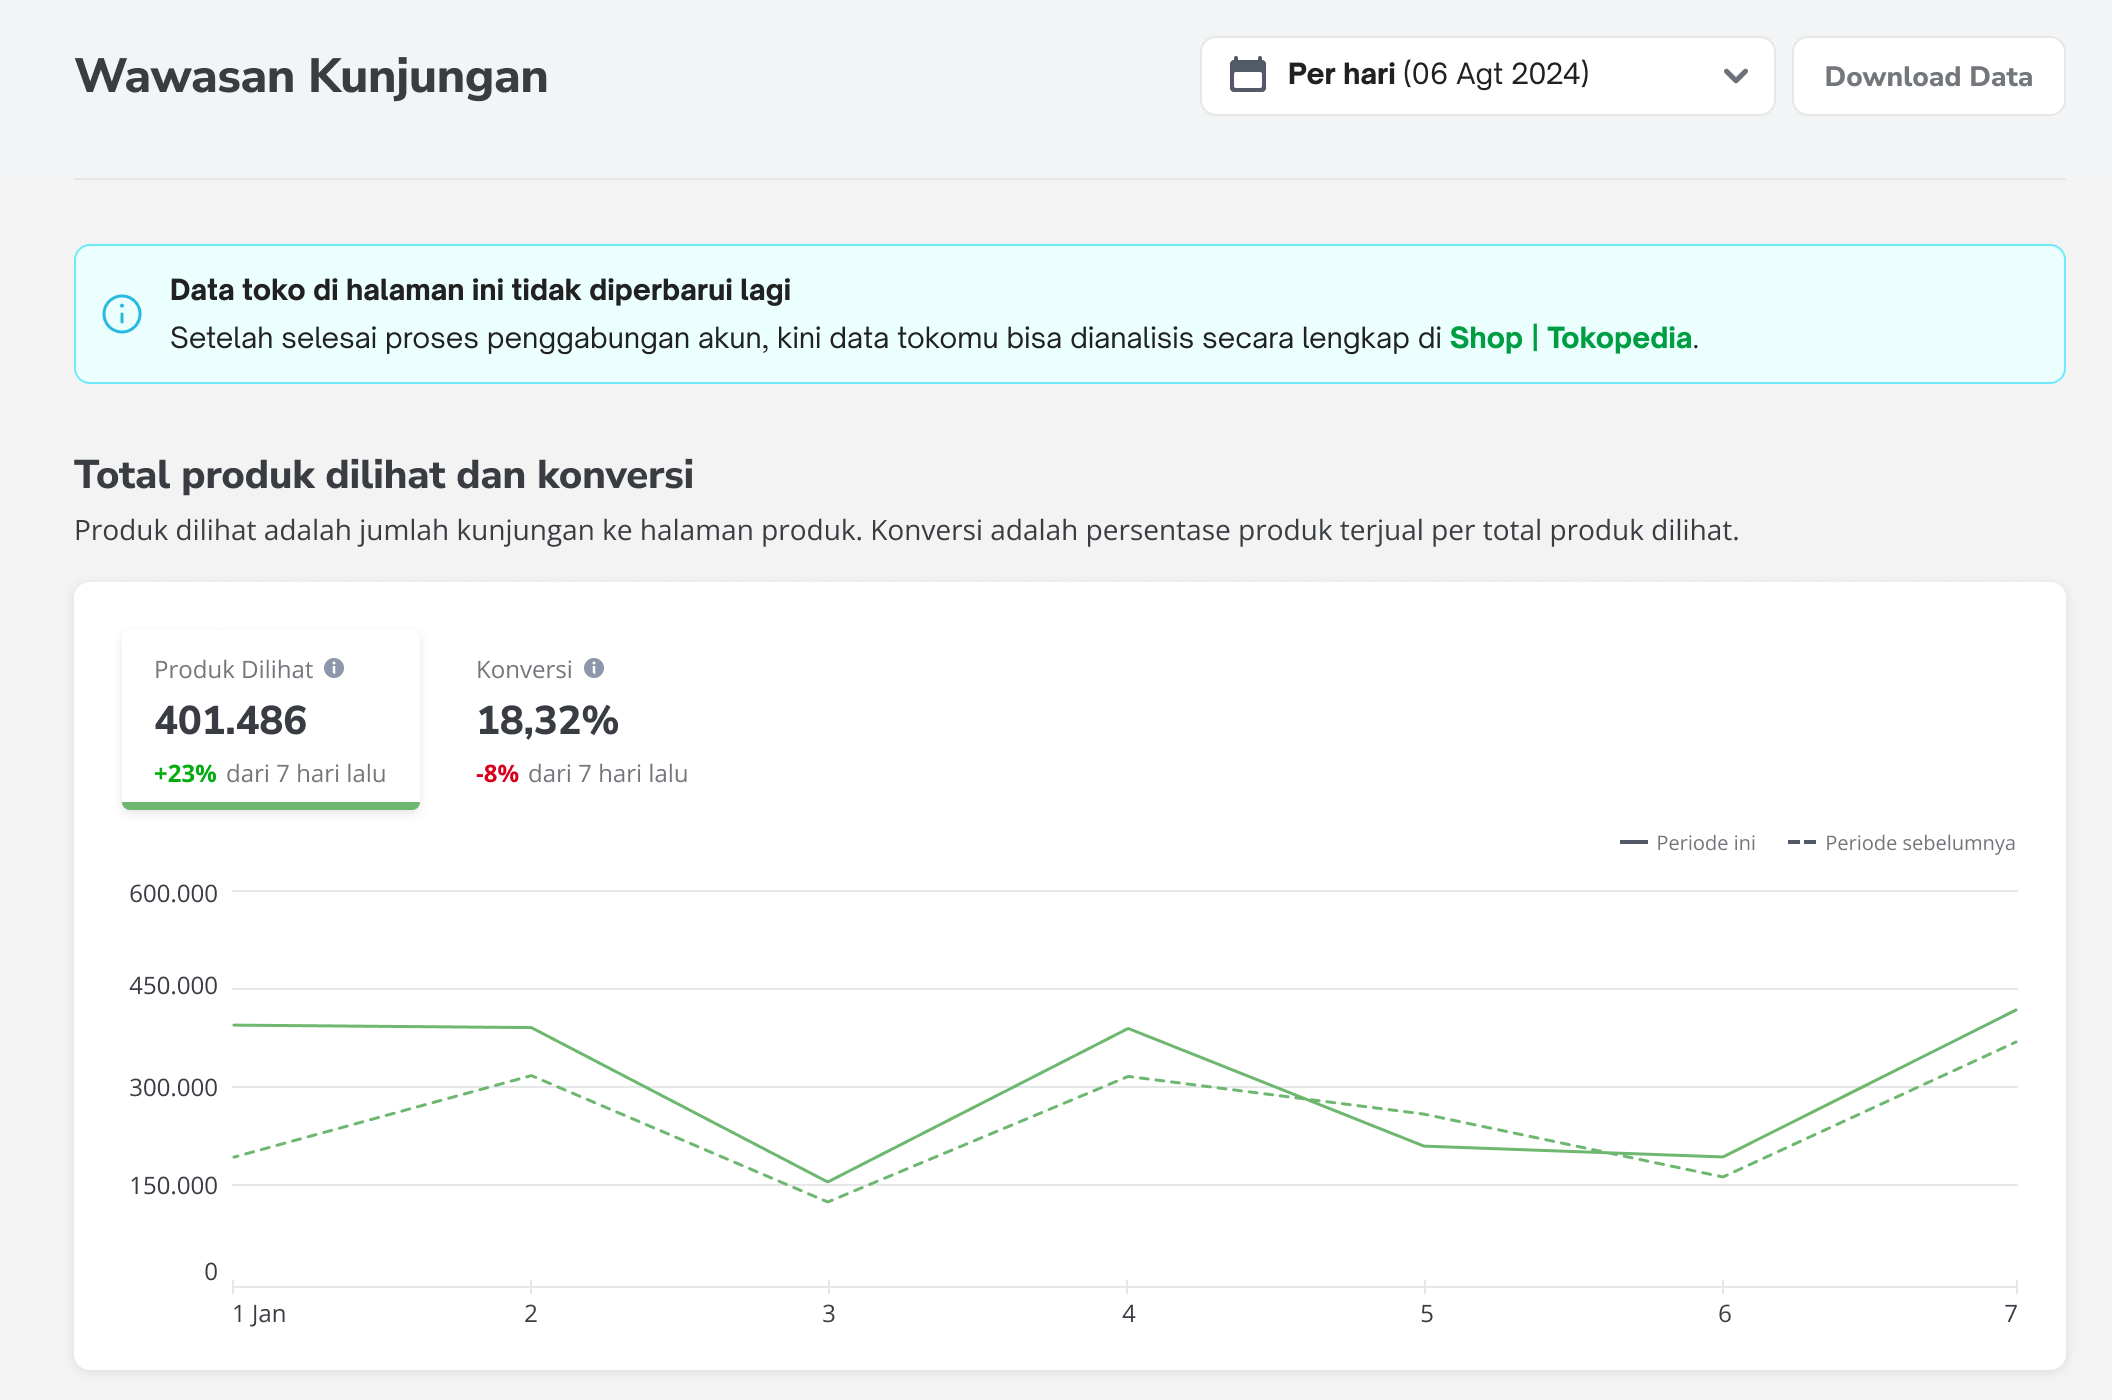Click the 1 Jan label on x-axis
The width and height of the screenshot is (2112, 1400).
259,1314
